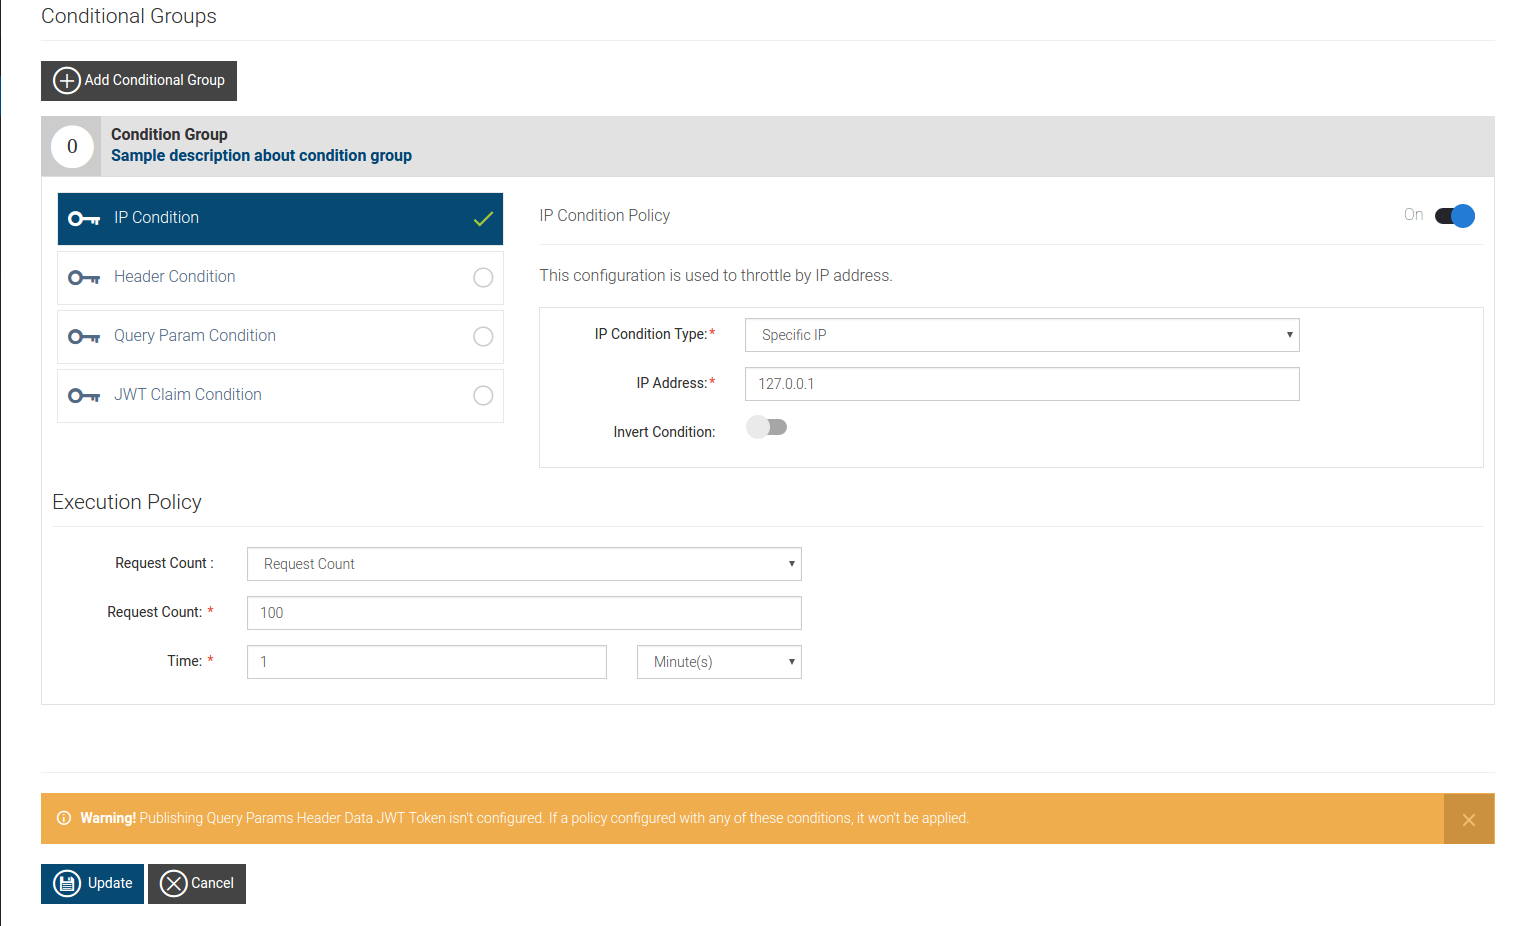Click the save disk icon on Update

(x=67, y=884)
